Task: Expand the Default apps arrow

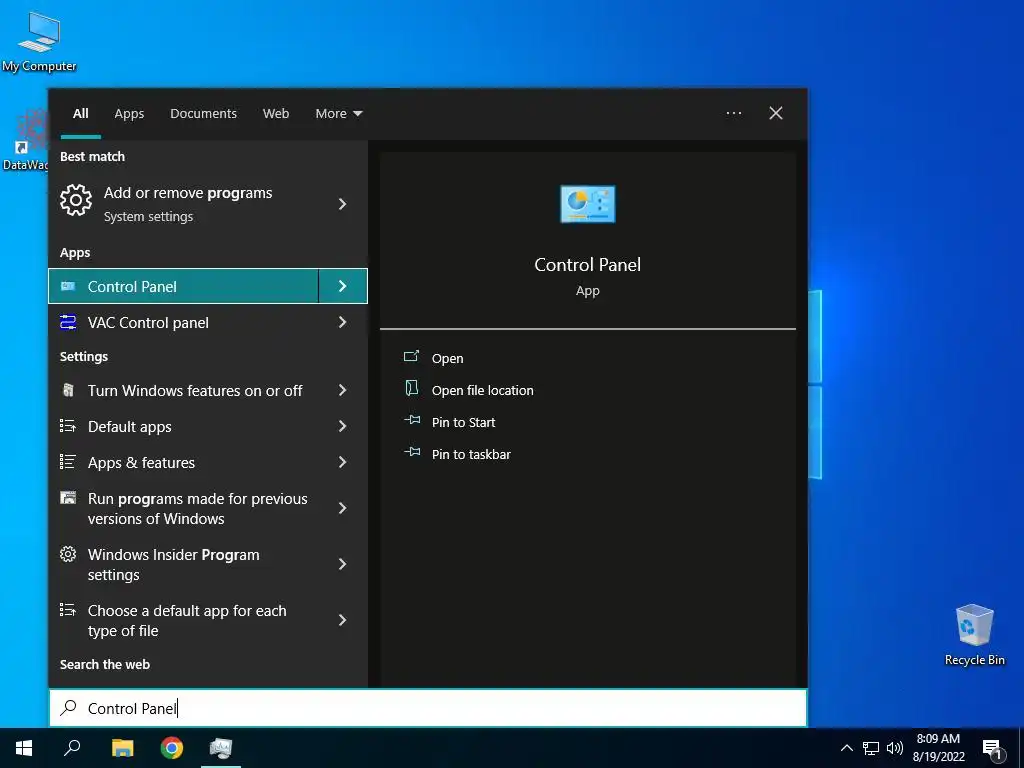Action: (342, 426)
